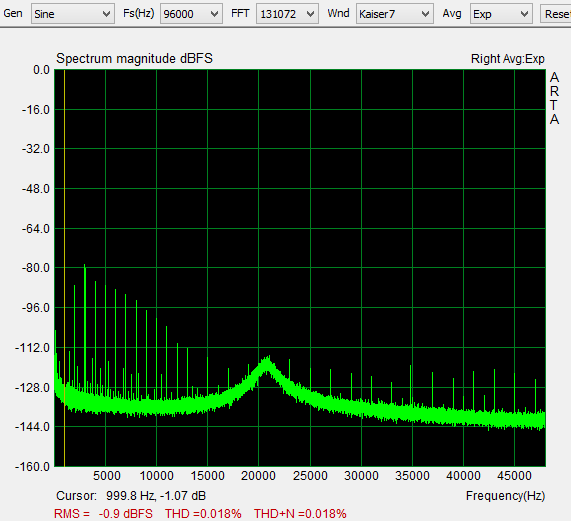Open the Avg averaging dropdown showing Exp
571x521 pixels.
501,14
